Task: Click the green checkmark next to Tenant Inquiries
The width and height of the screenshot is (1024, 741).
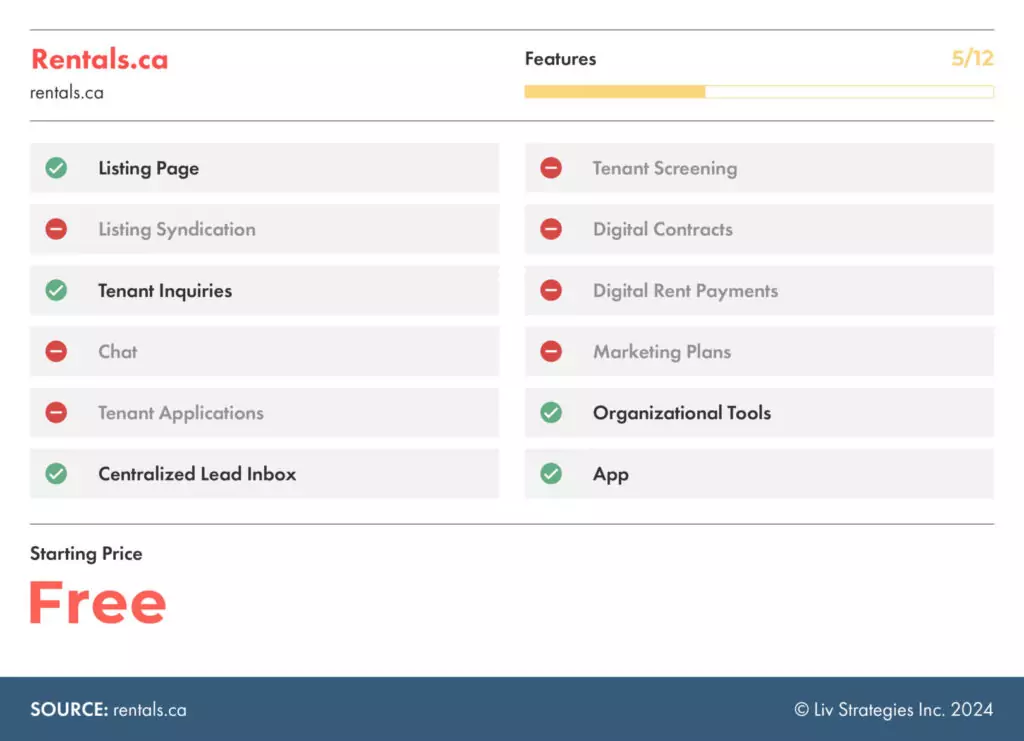Action: pos(56,291)
